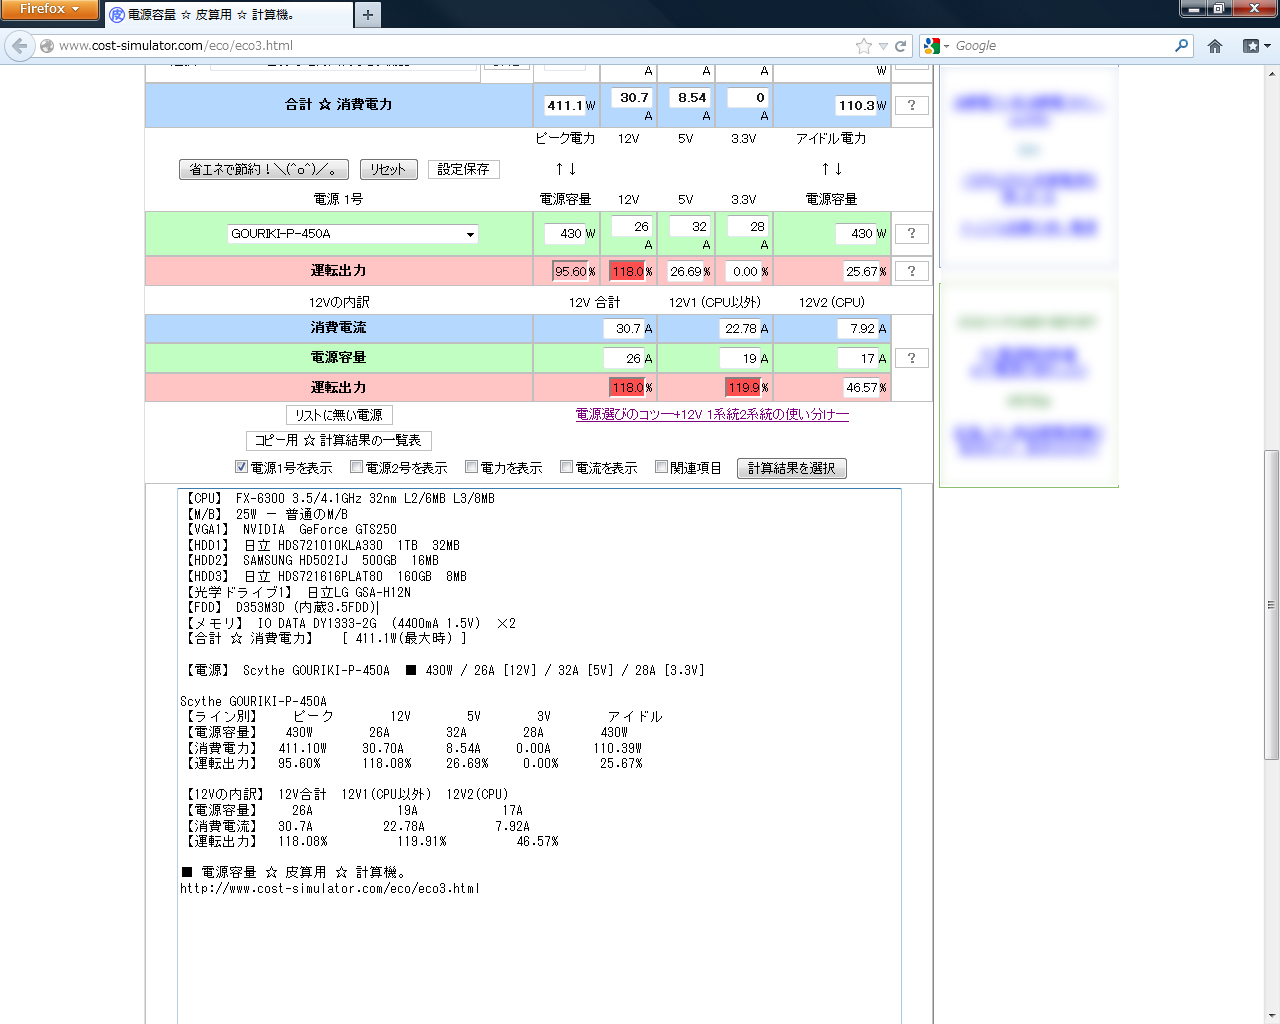Open the Firefox application menu

coord(49,9)
